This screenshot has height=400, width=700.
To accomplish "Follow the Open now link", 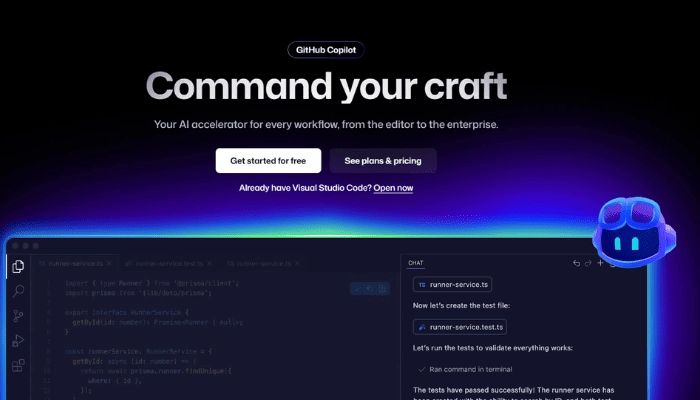I will point(393,188).
